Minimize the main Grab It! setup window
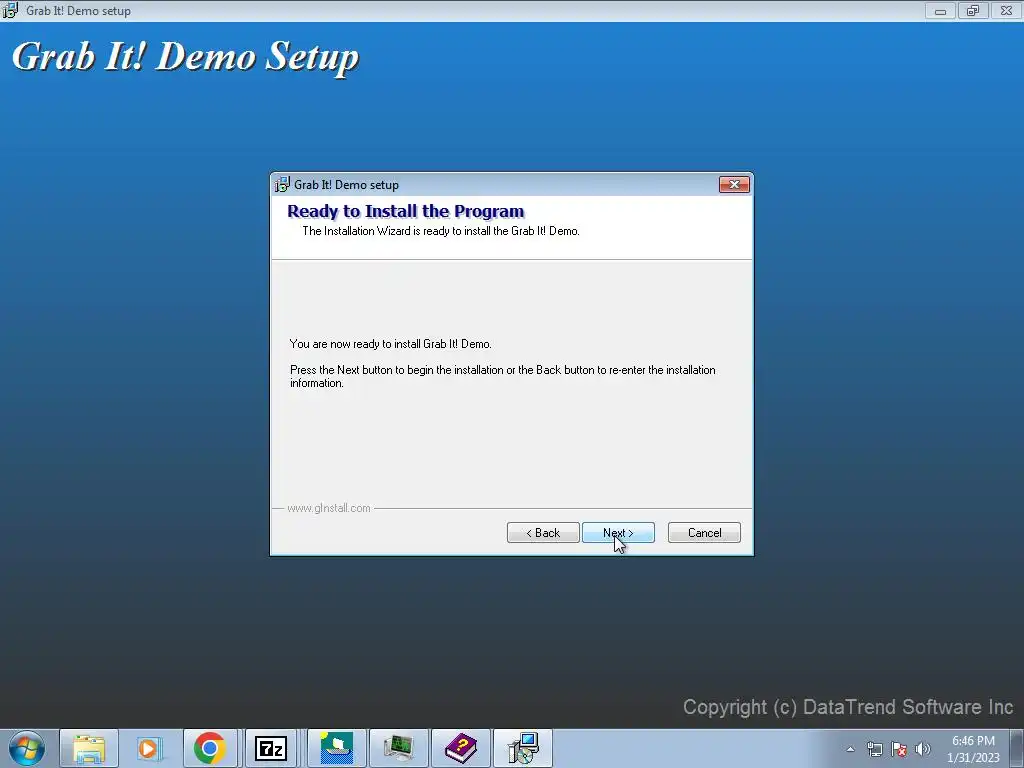The width and height of the screenshot is (1024, 768). [x=940, y=10]
